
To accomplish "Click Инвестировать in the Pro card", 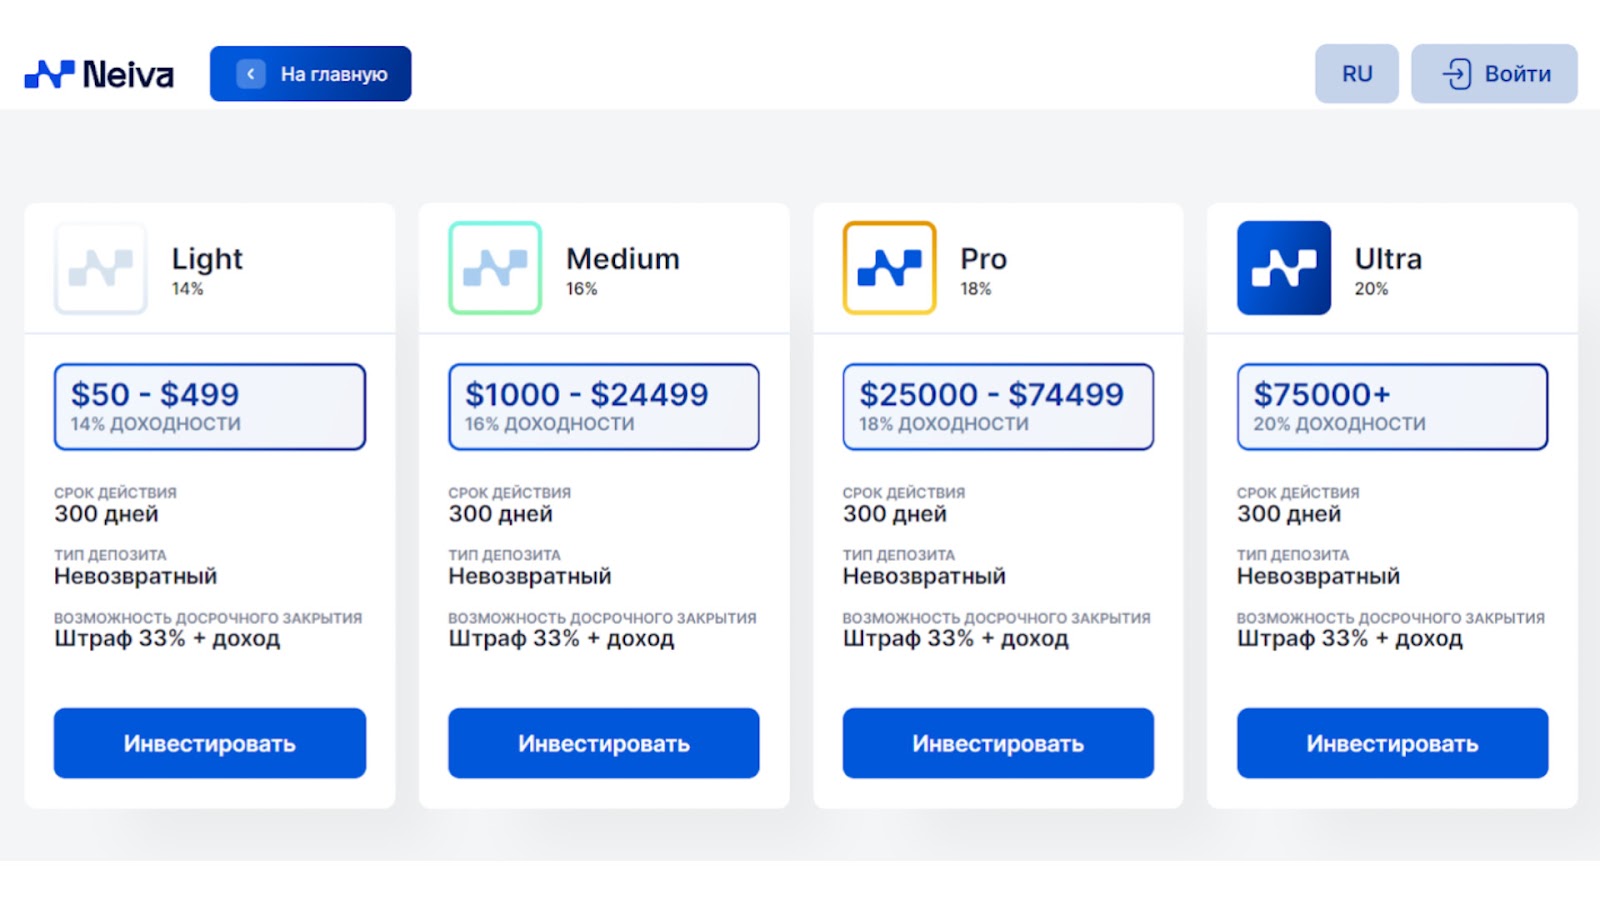I will click(x=998, y=743).
